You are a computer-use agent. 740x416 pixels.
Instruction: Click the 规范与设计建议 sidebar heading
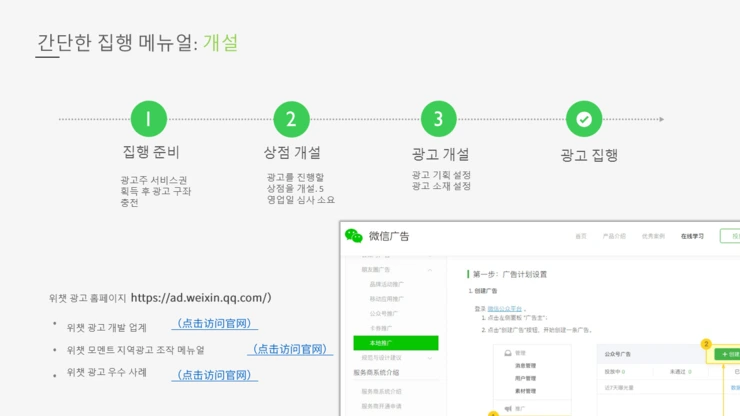tap(381, 358)
